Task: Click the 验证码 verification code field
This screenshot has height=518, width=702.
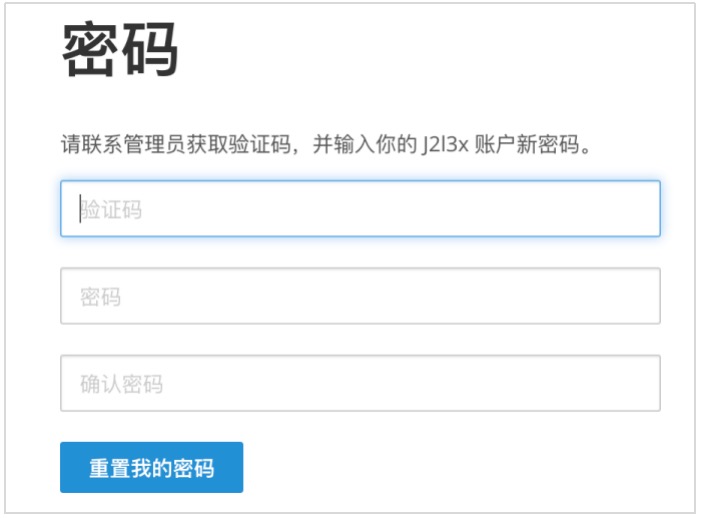Action: (x=360, y=208)
